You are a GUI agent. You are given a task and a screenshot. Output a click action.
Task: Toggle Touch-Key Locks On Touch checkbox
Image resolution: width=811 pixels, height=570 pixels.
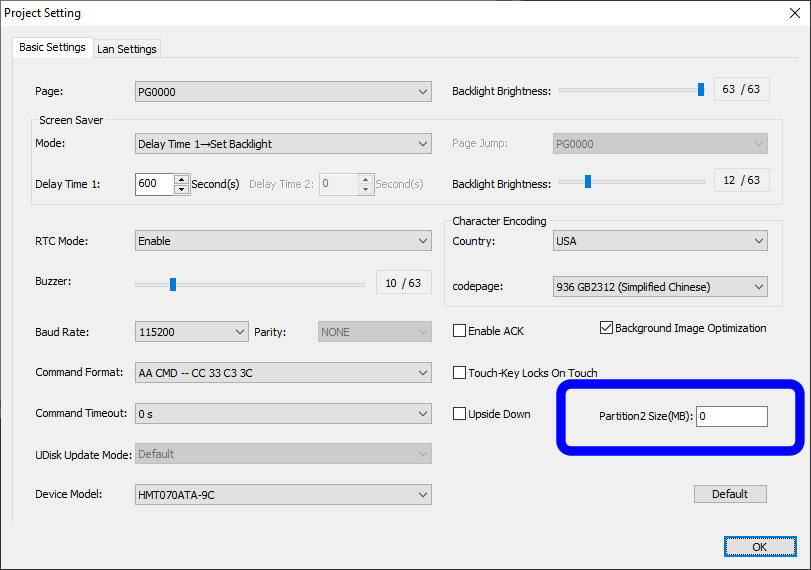[460, 373]
